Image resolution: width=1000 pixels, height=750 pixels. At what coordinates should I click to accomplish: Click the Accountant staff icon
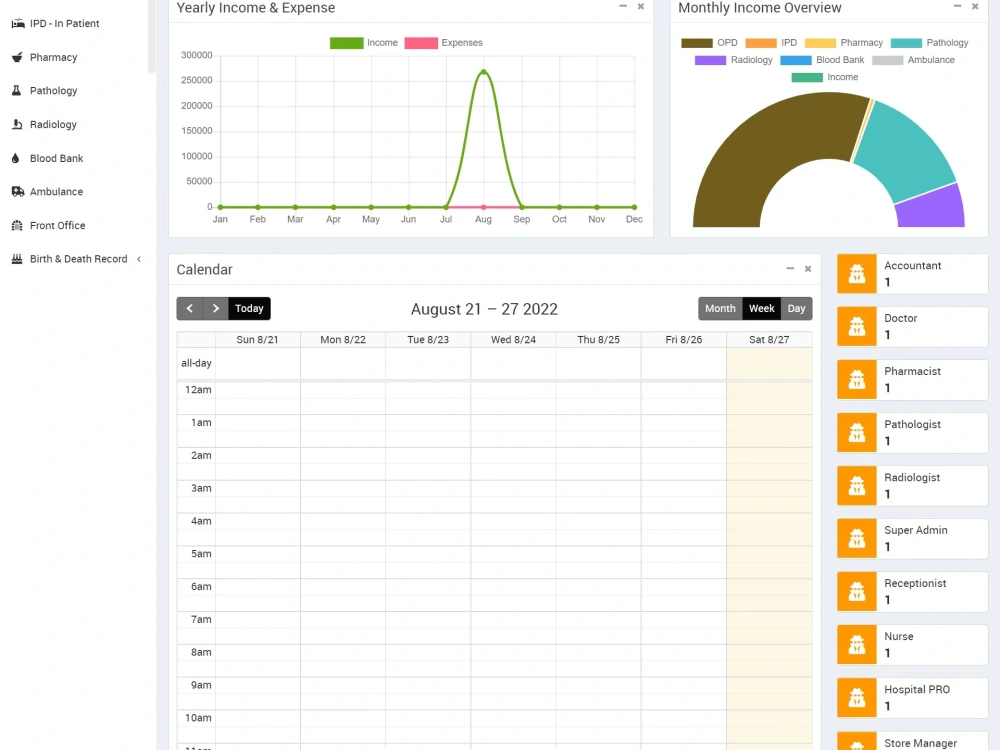tap(857, 274)
